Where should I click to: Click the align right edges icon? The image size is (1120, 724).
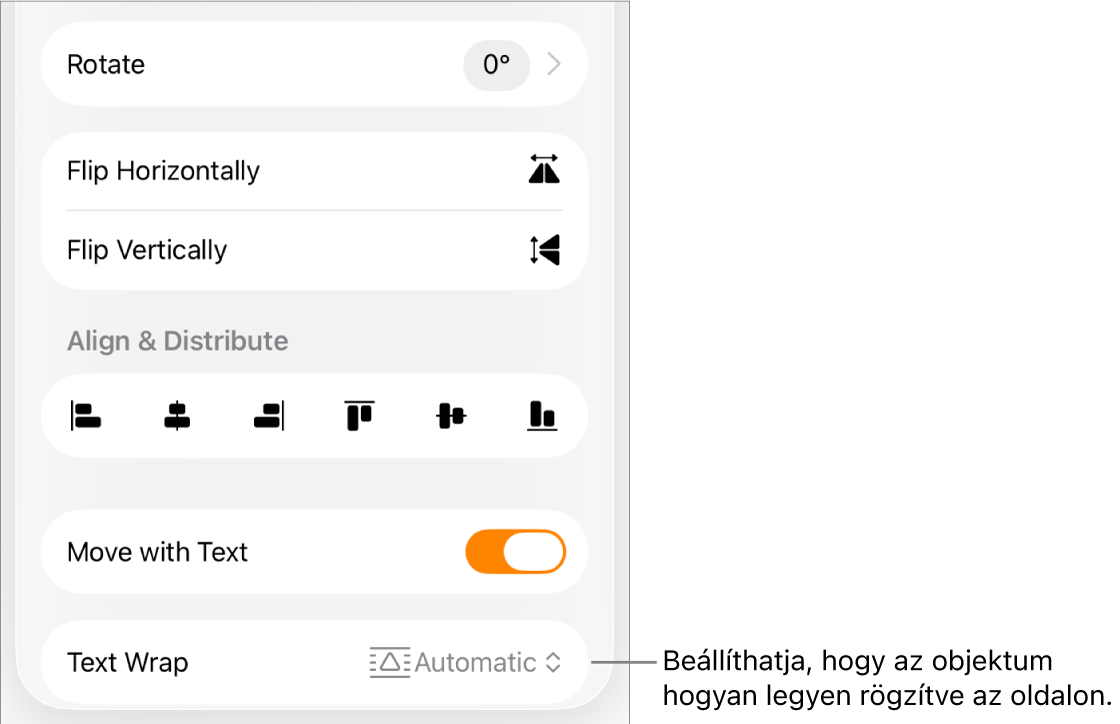(x=269, y=416)
